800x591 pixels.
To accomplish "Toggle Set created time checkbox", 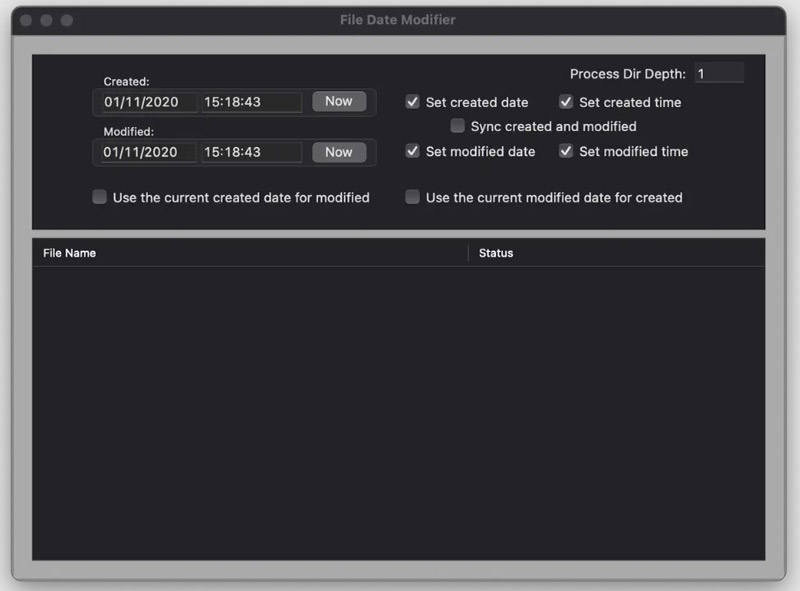I will point(566,102).
